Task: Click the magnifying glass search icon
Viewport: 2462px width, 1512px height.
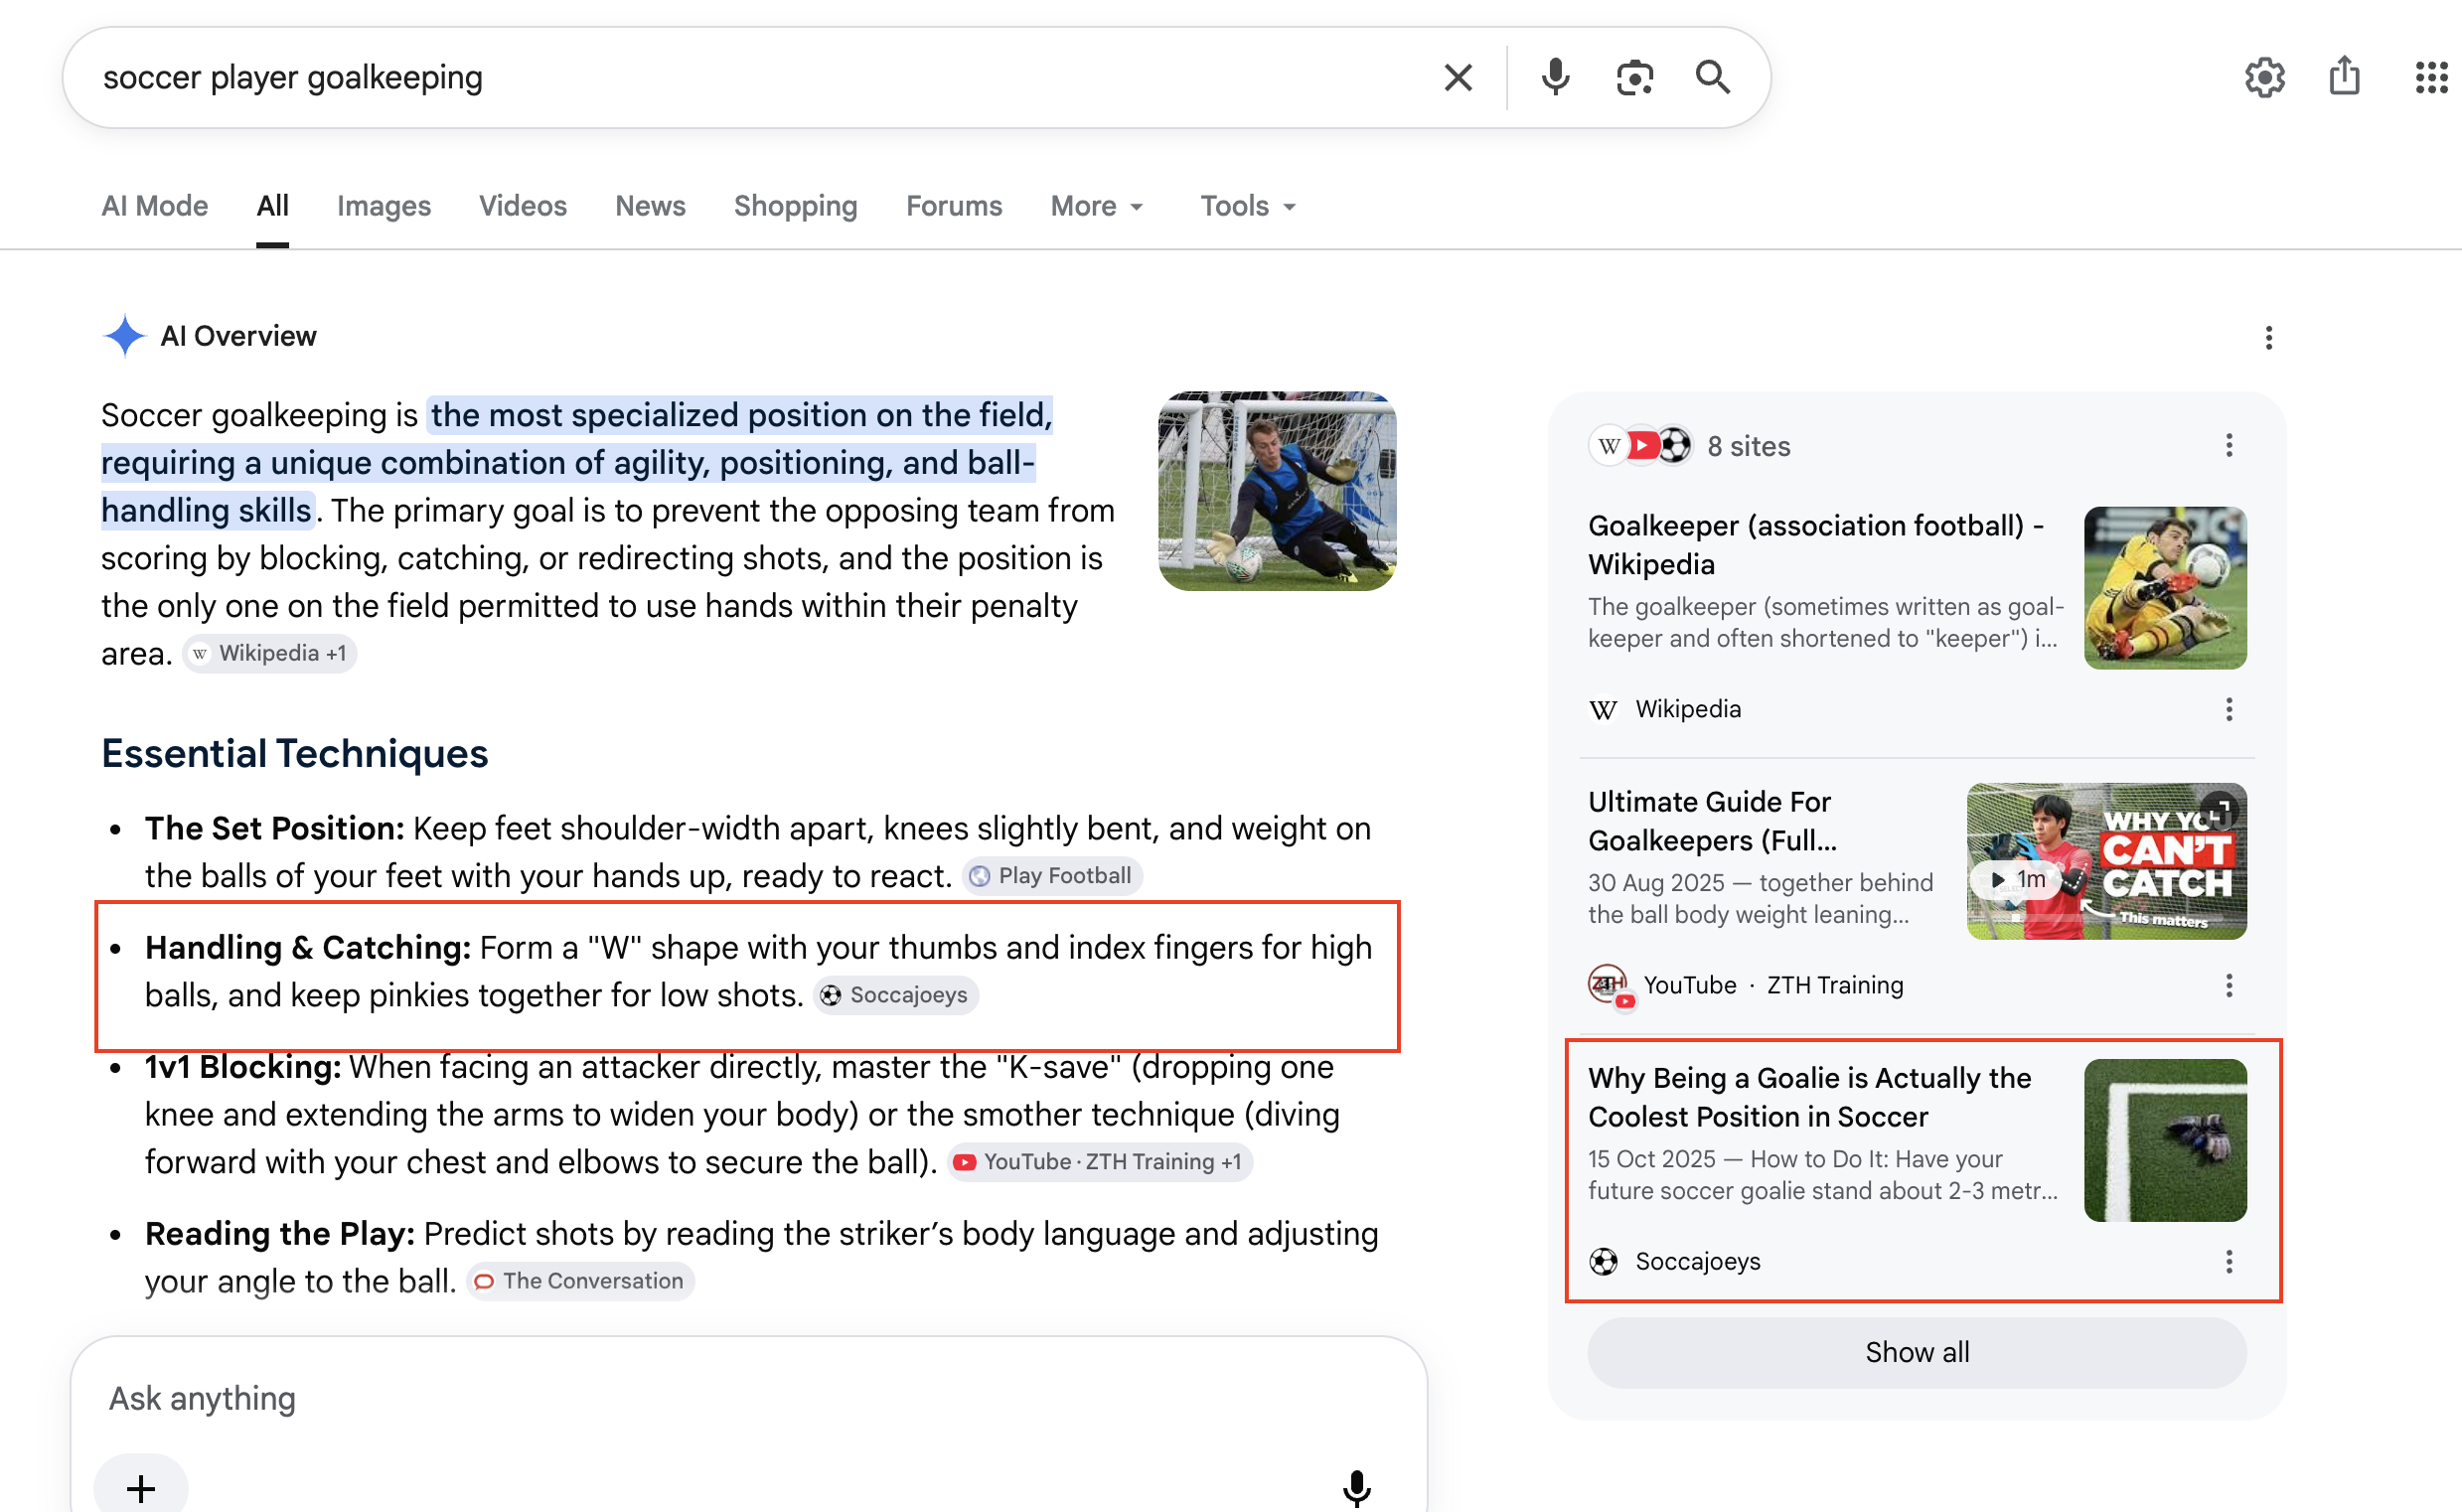Action: [1712, 77]
